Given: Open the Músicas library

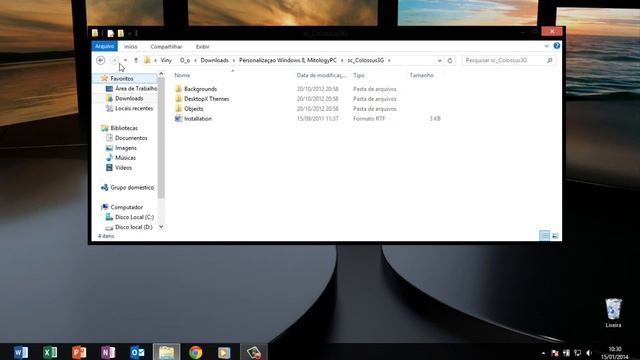Looking at the screenshot, I should 125,158.
